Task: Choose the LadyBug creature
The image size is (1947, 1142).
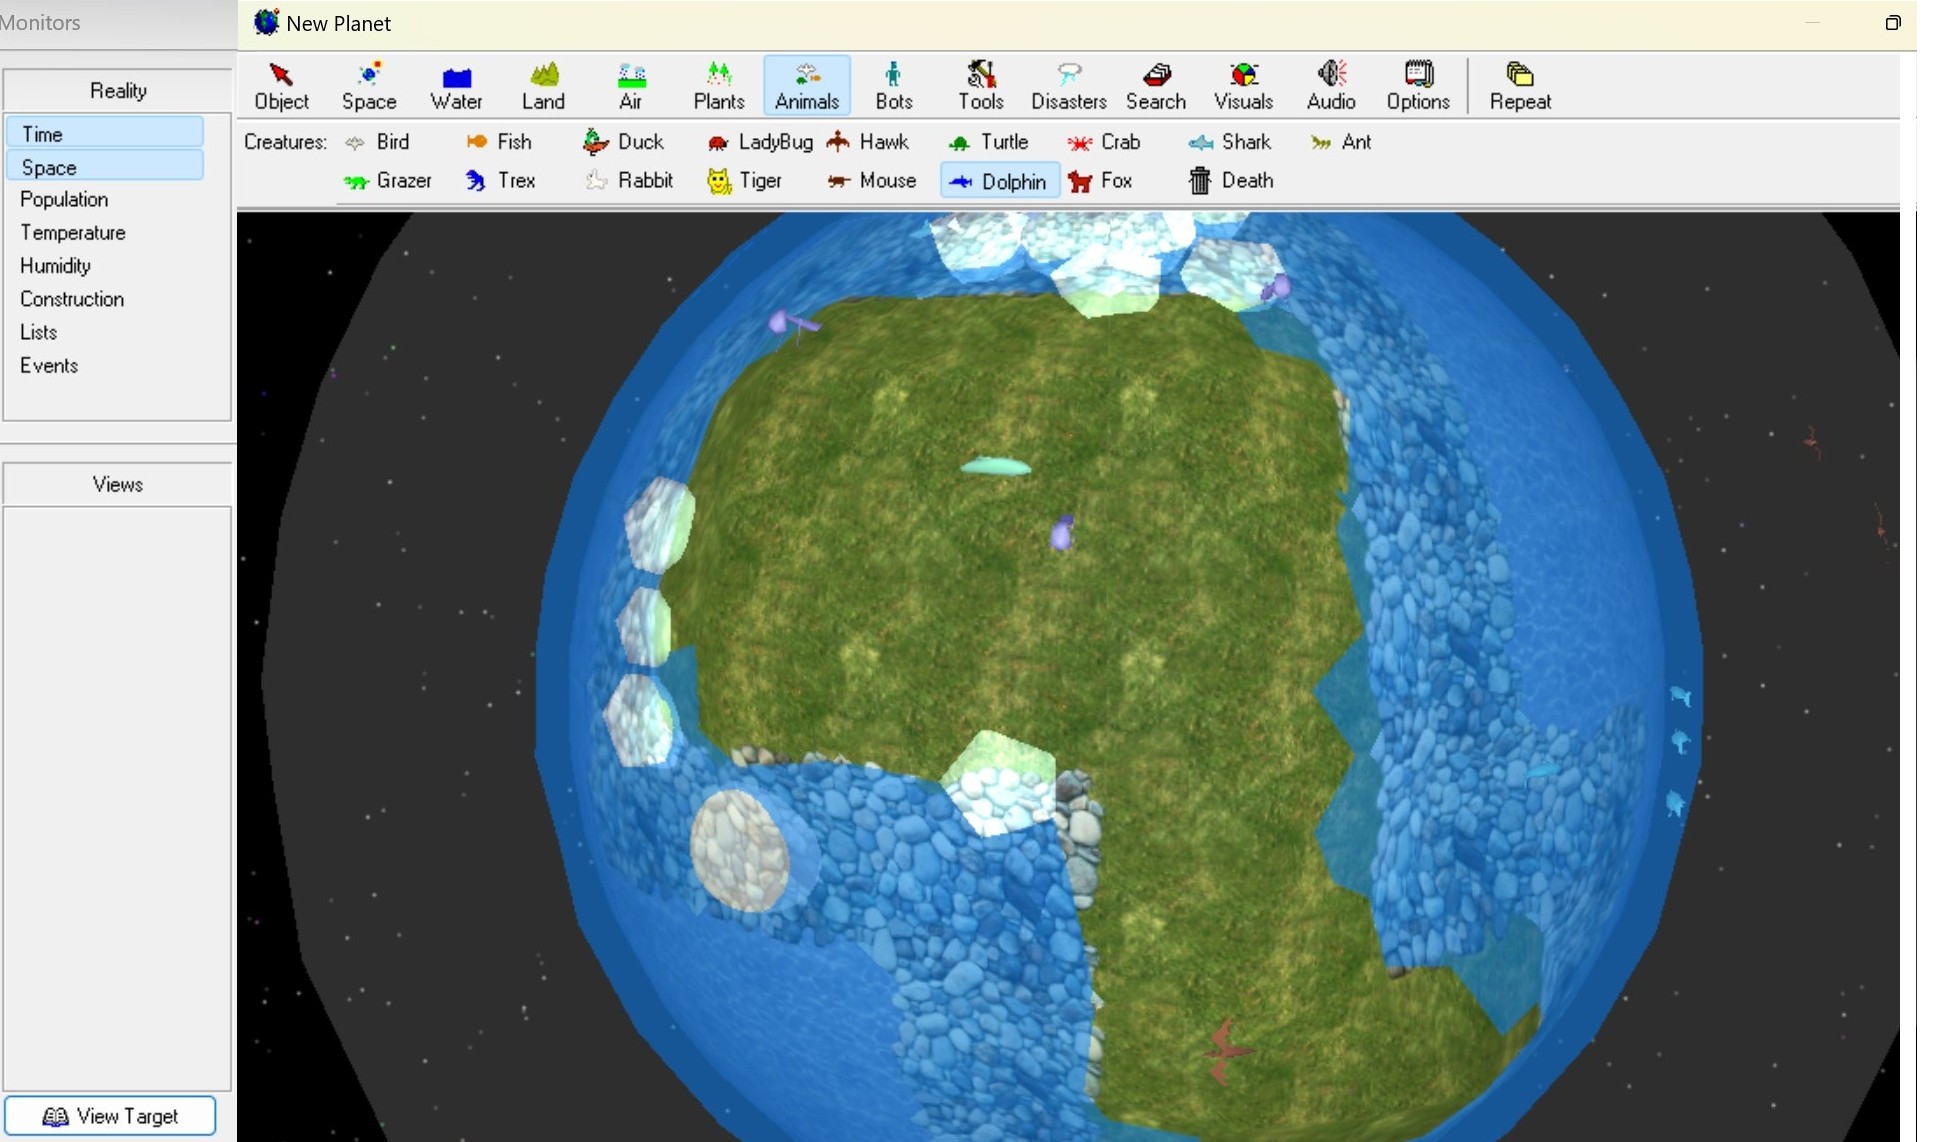Action: [759, 142]
